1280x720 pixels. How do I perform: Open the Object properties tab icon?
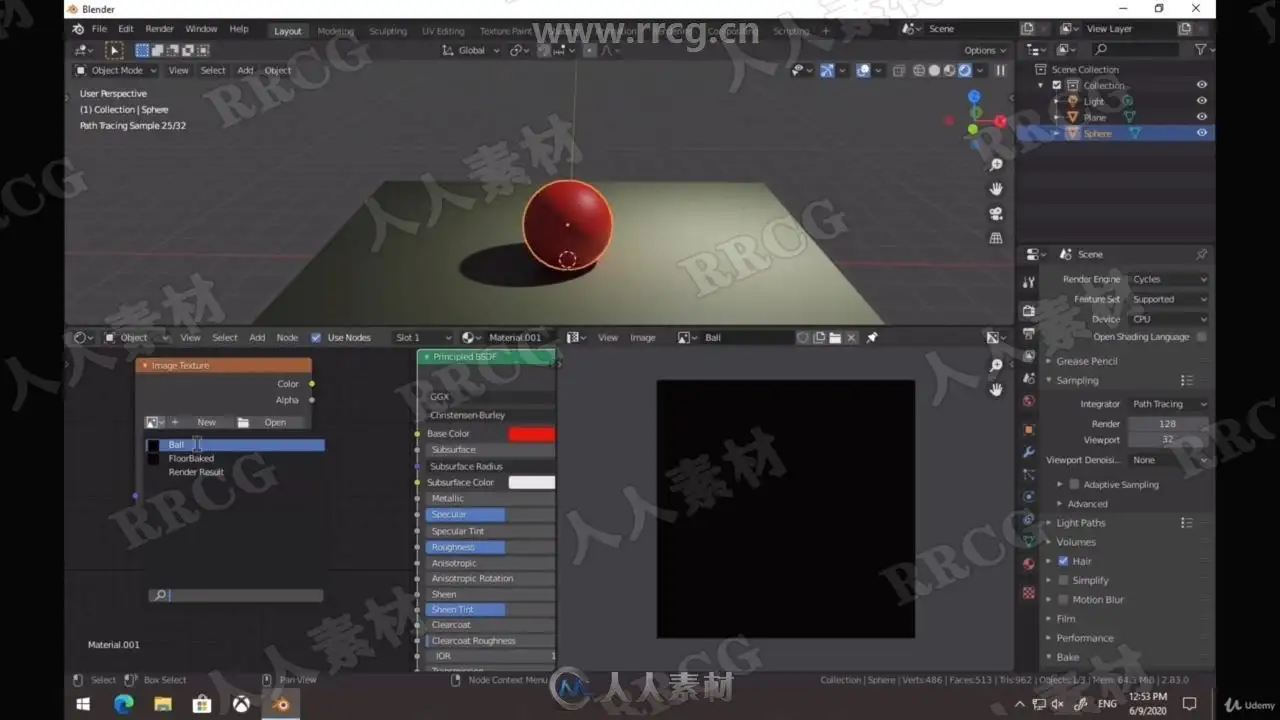[x=1028, y=430]
